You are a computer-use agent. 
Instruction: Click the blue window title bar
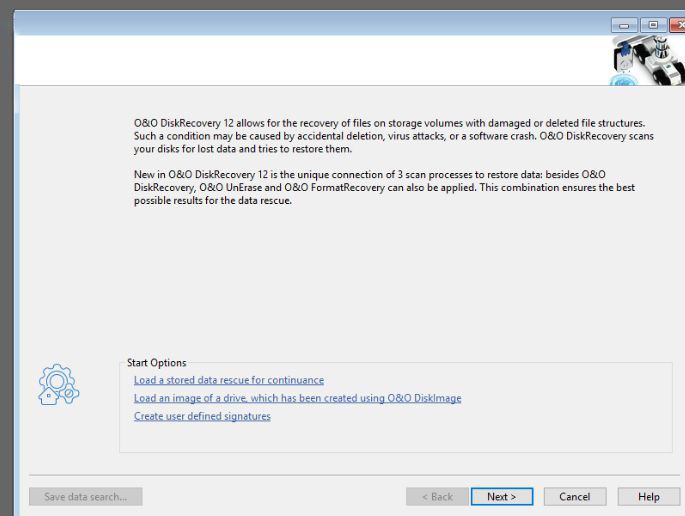pos(306,24)
